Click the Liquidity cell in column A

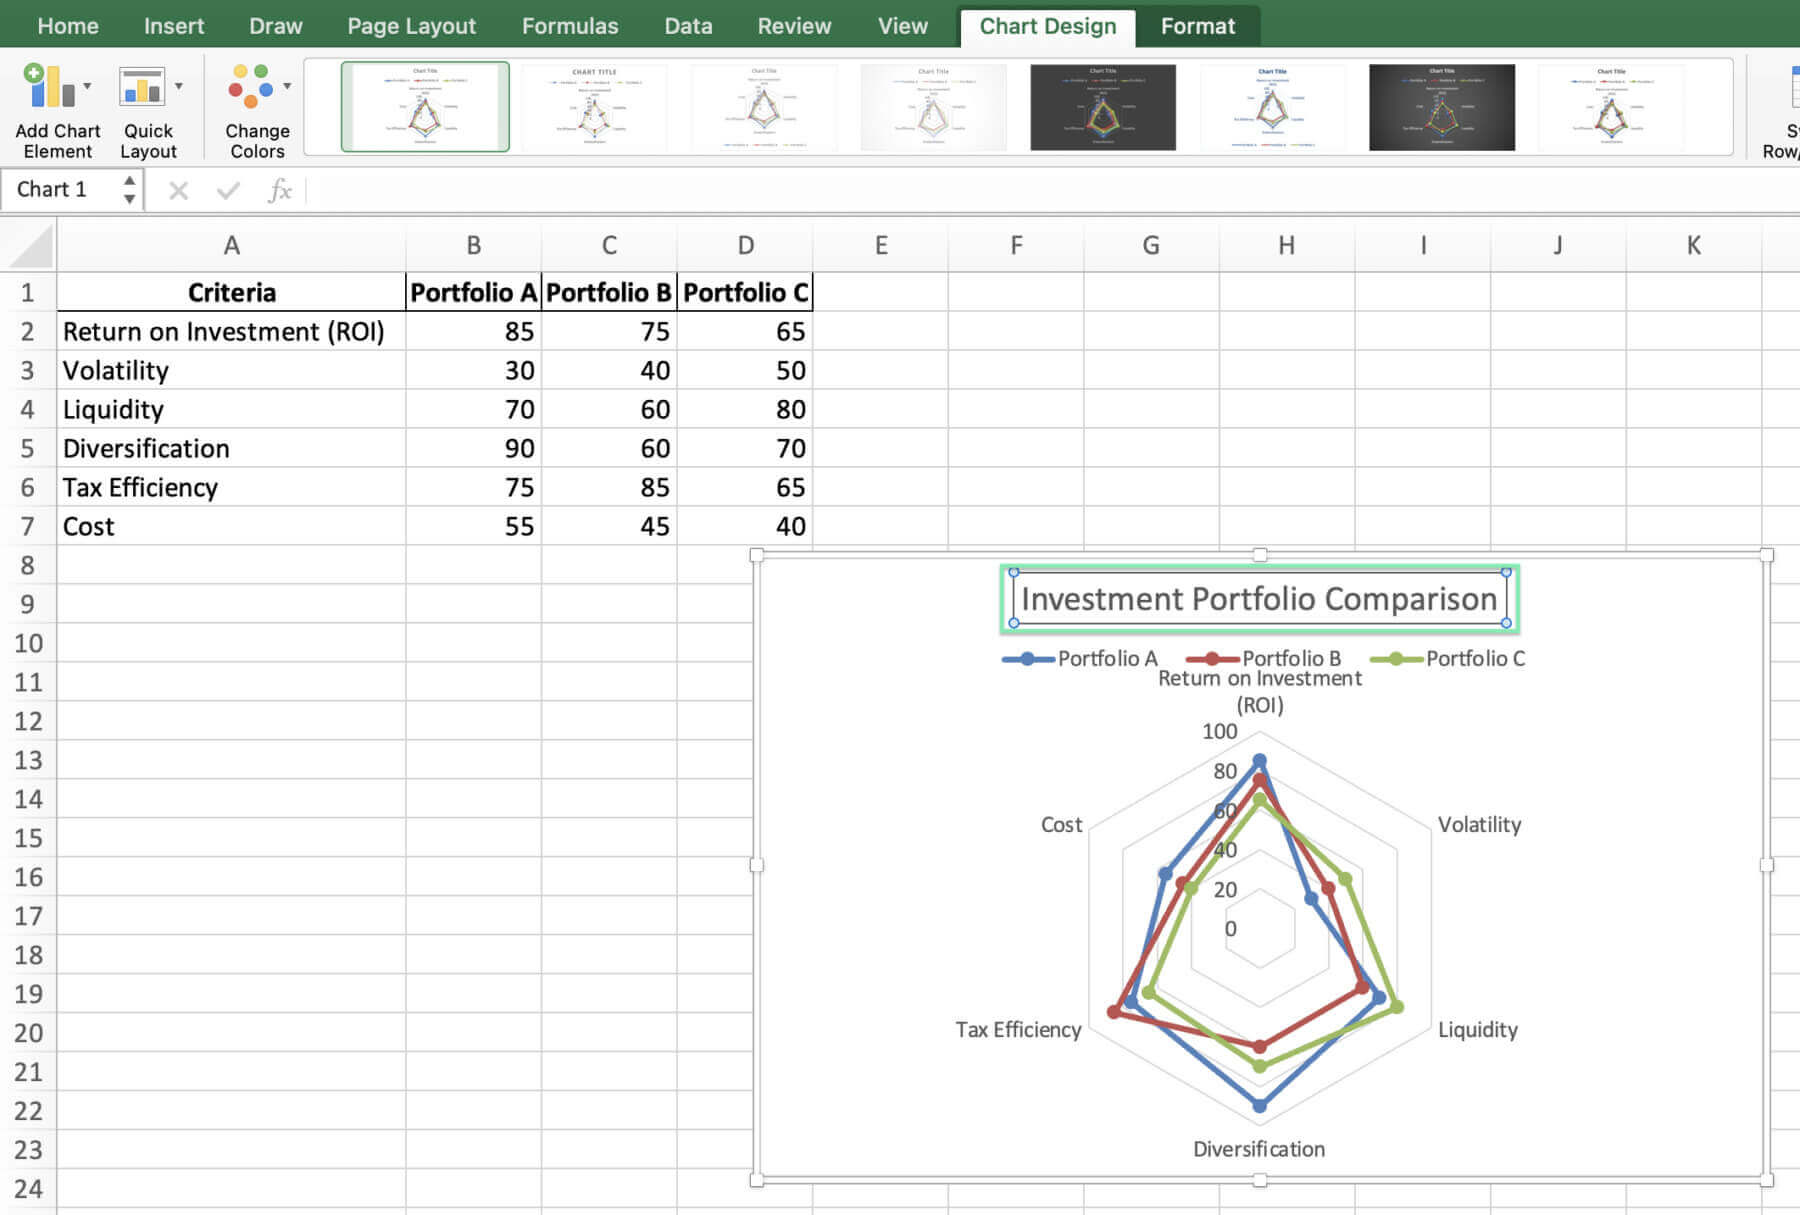231,409
